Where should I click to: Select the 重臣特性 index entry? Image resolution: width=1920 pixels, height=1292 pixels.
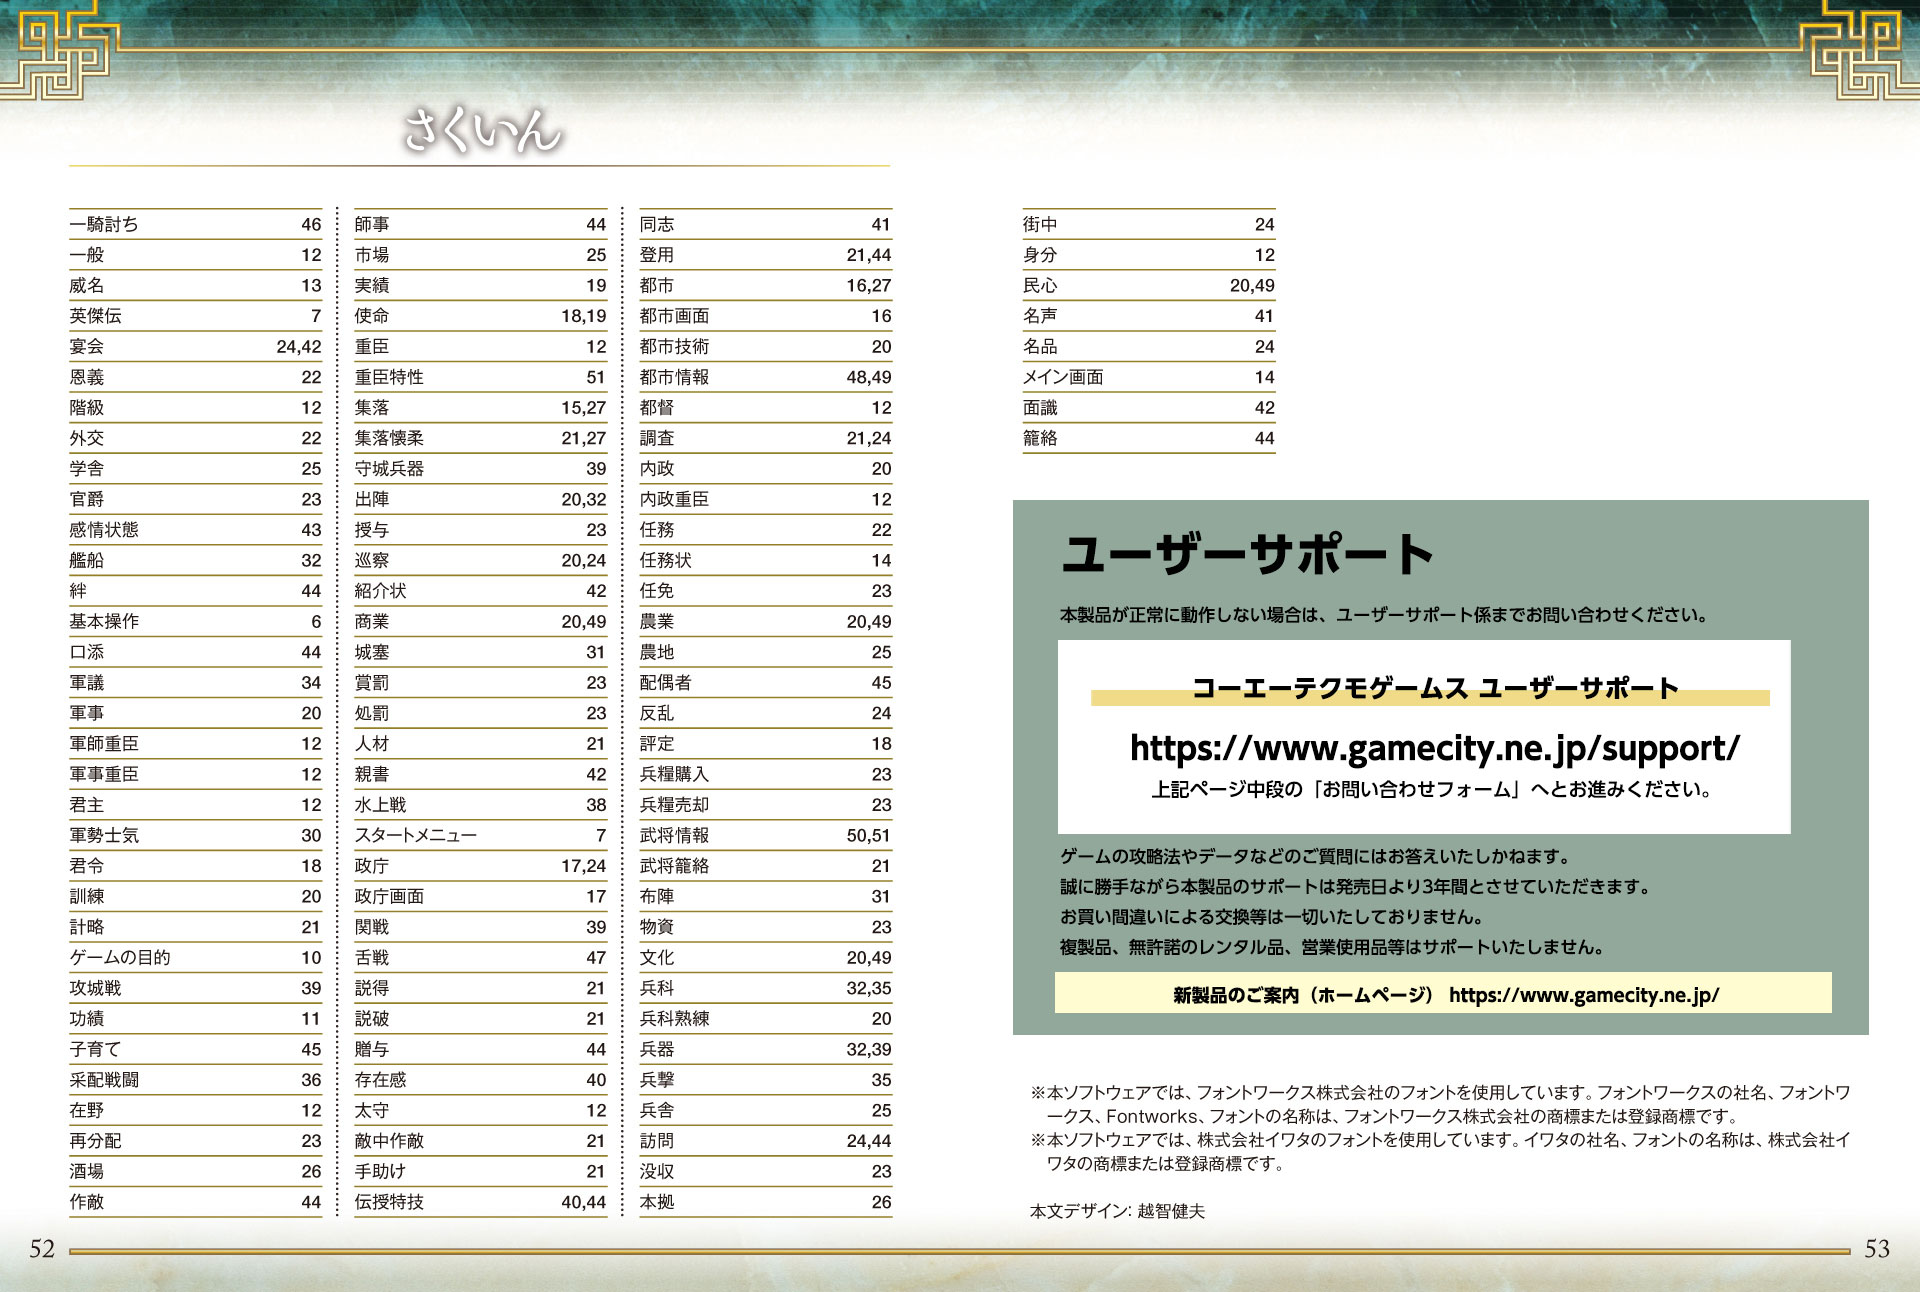[389, 378]
